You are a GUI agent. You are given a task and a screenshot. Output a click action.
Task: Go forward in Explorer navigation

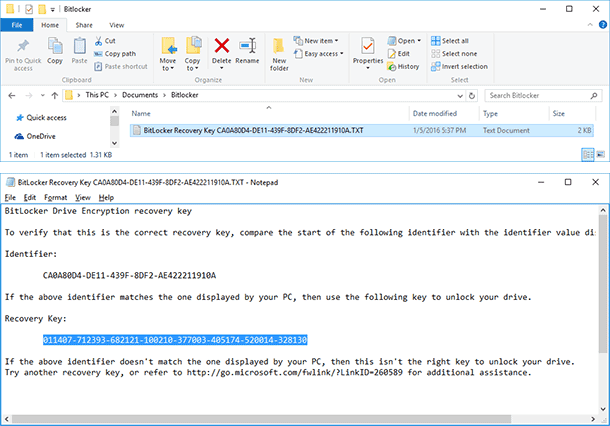pyautogui.click(x=28, y=95)
